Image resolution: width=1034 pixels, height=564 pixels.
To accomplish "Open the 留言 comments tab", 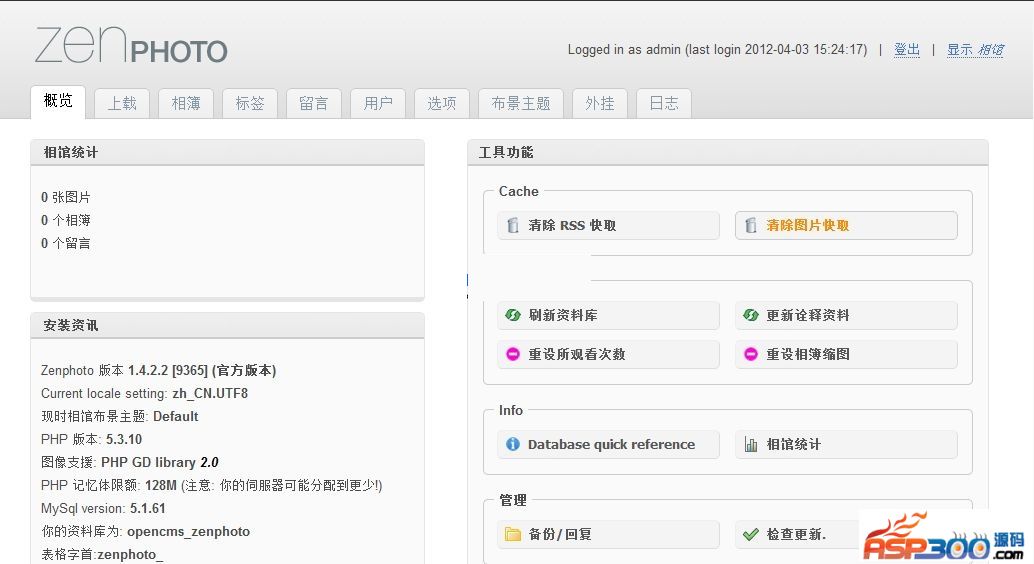I will coord(314,103).
